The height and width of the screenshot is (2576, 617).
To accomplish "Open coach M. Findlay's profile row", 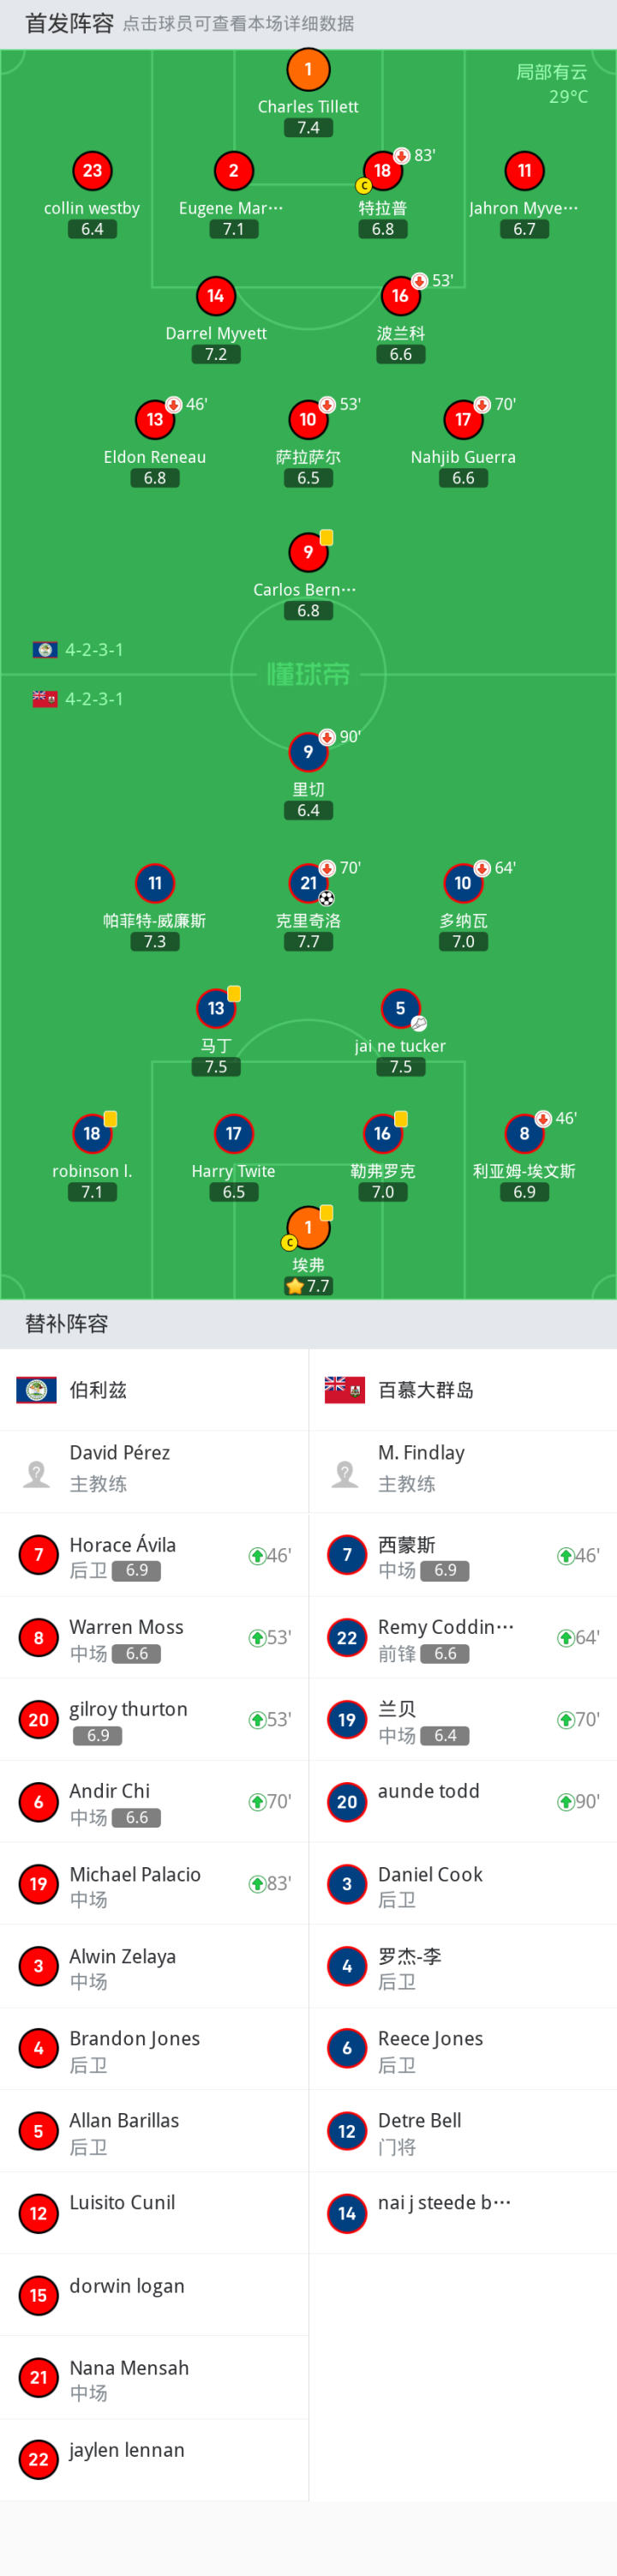I will pos(463,1472).
